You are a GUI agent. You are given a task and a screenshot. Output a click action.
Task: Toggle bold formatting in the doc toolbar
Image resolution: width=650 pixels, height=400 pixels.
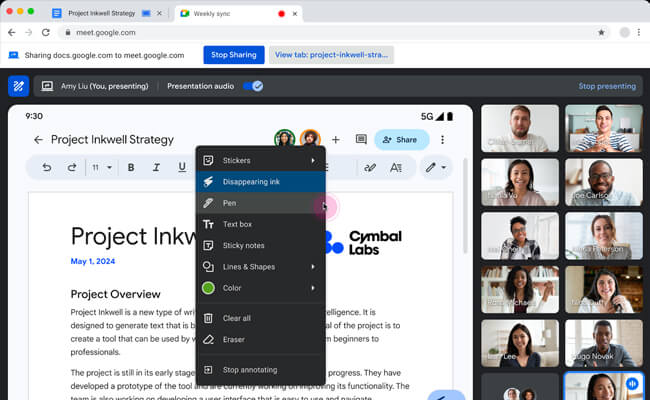click(x=131, y=167)
